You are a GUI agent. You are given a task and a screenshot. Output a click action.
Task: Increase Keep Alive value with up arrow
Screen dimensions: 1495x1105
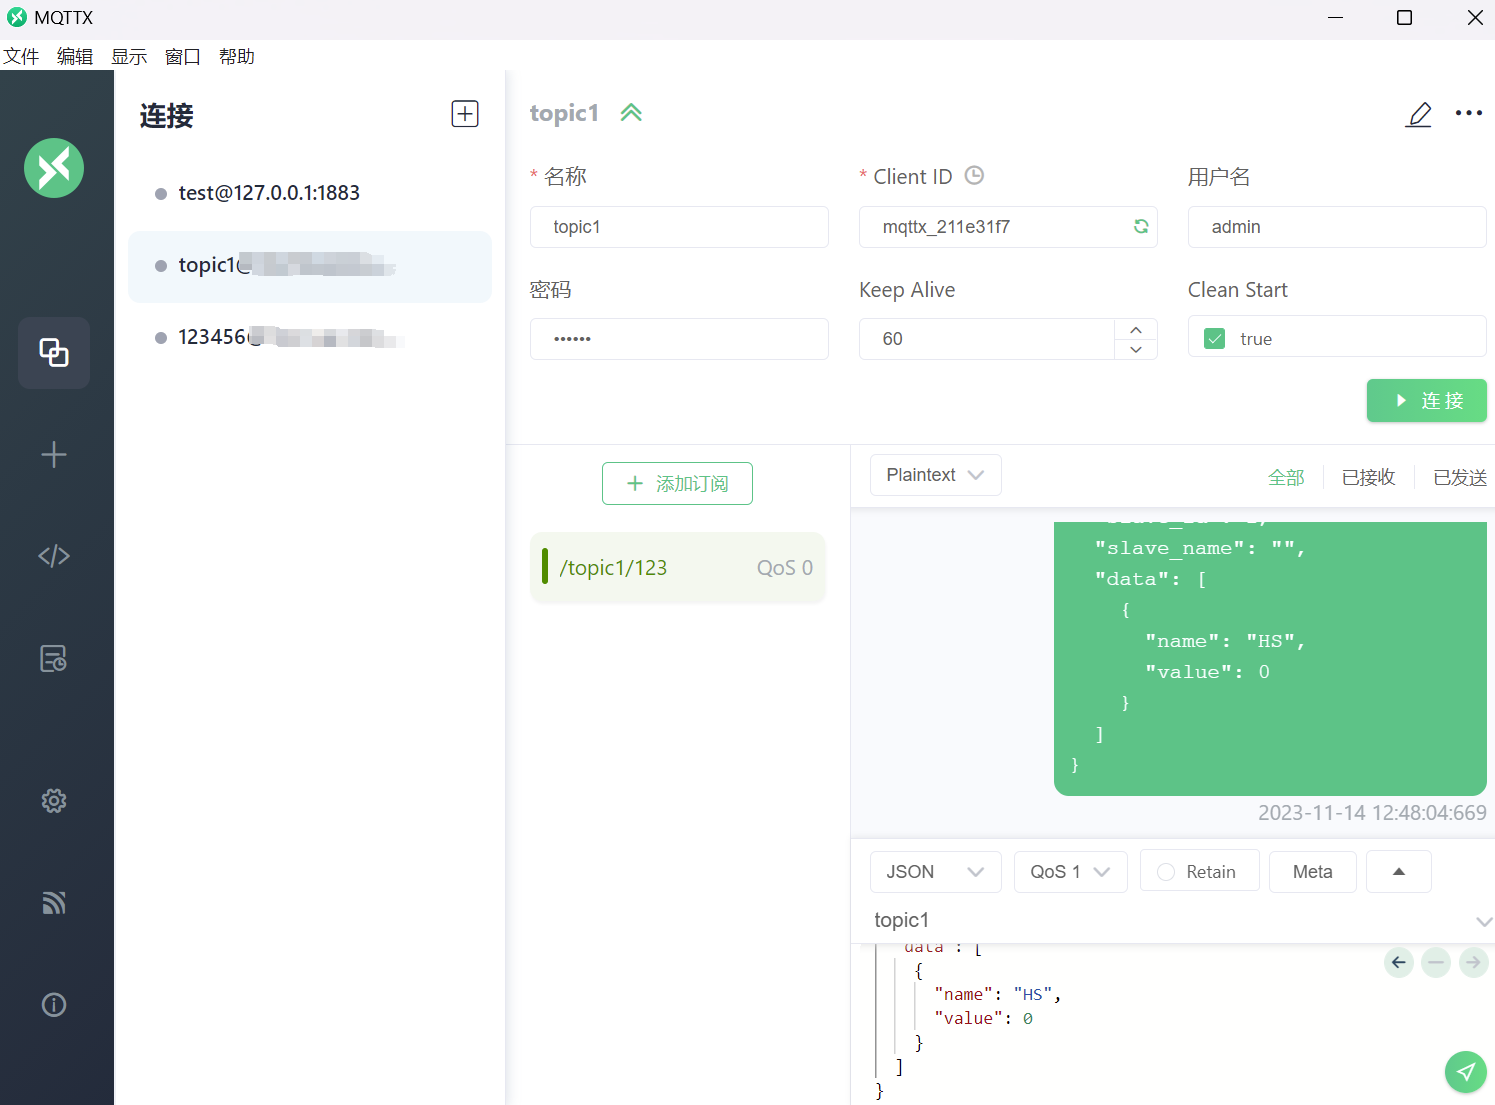[1136, 329]
